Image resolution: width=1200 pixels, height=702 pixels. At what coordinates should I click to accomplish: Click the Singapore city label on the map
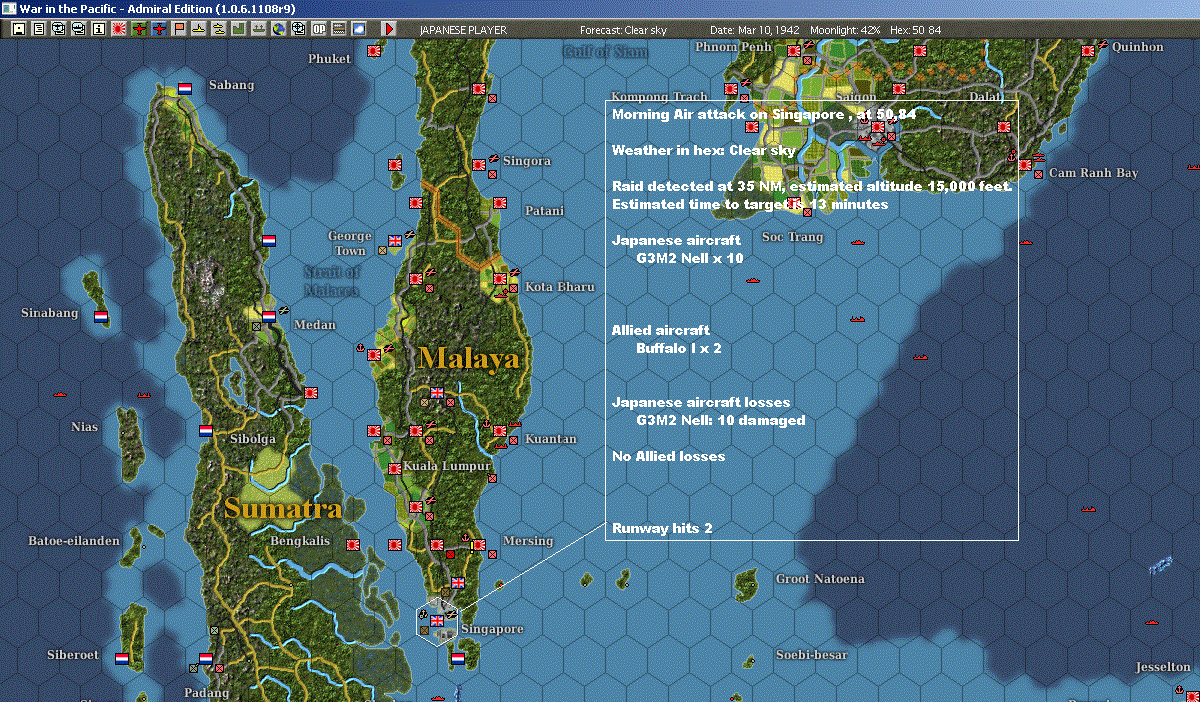coord(492,629)
